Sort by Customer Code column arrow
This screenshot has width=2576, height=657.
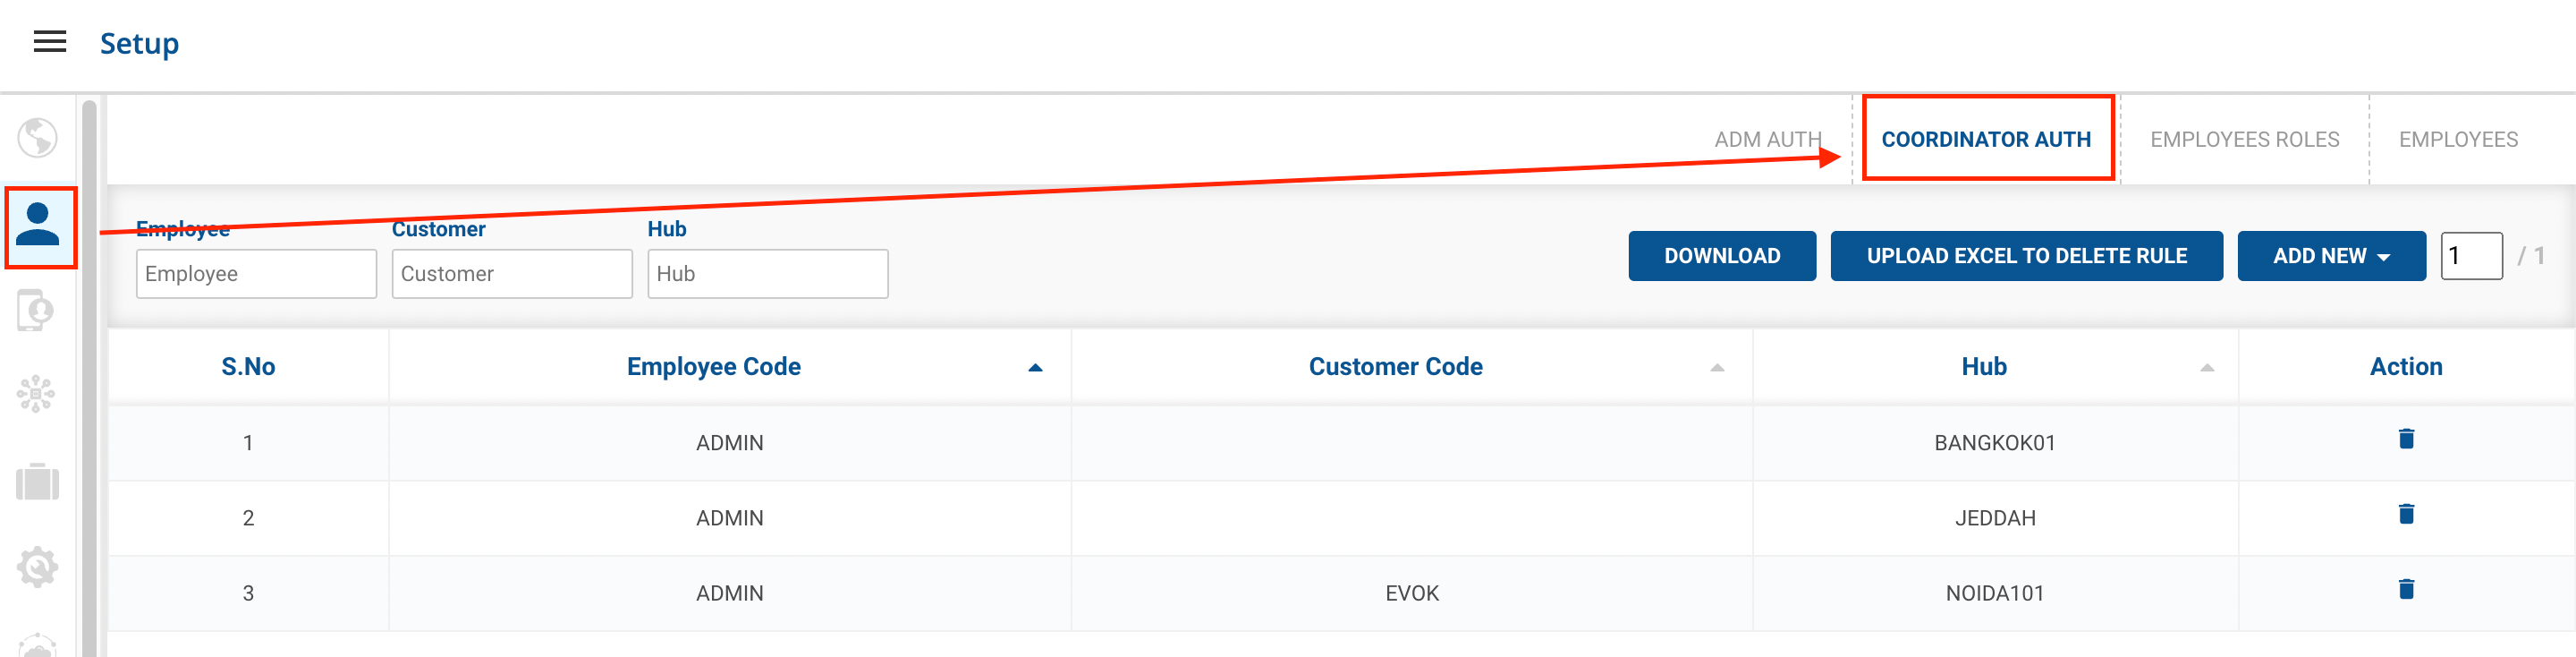tap(1716, 368)
